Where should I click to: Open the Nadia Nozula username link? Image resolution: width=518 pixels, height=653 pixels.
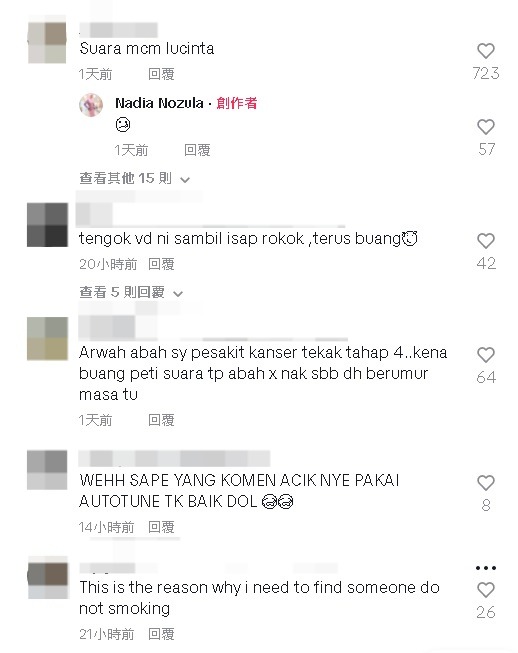coord(159,103)
